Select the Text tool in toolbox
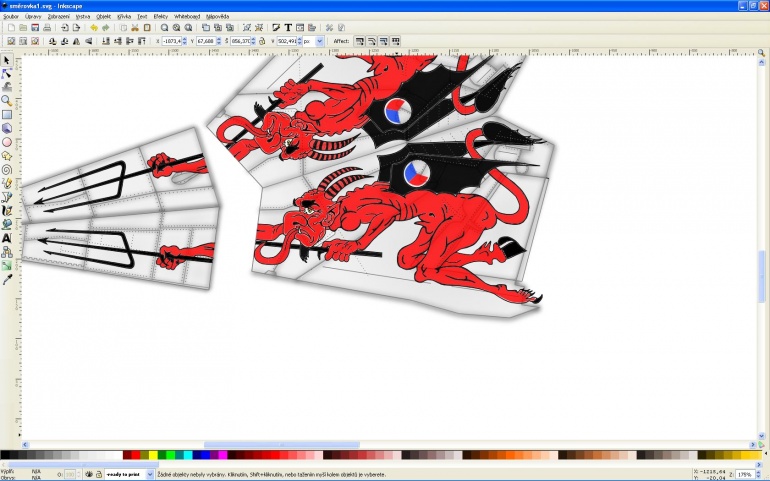The image size is (770, 481). click(6, 238)
